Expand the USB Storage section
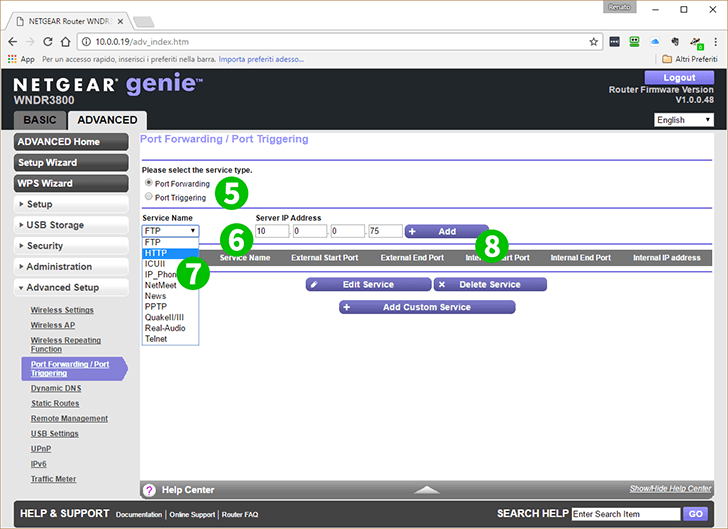The image size is (728, 529). (71, 225)
